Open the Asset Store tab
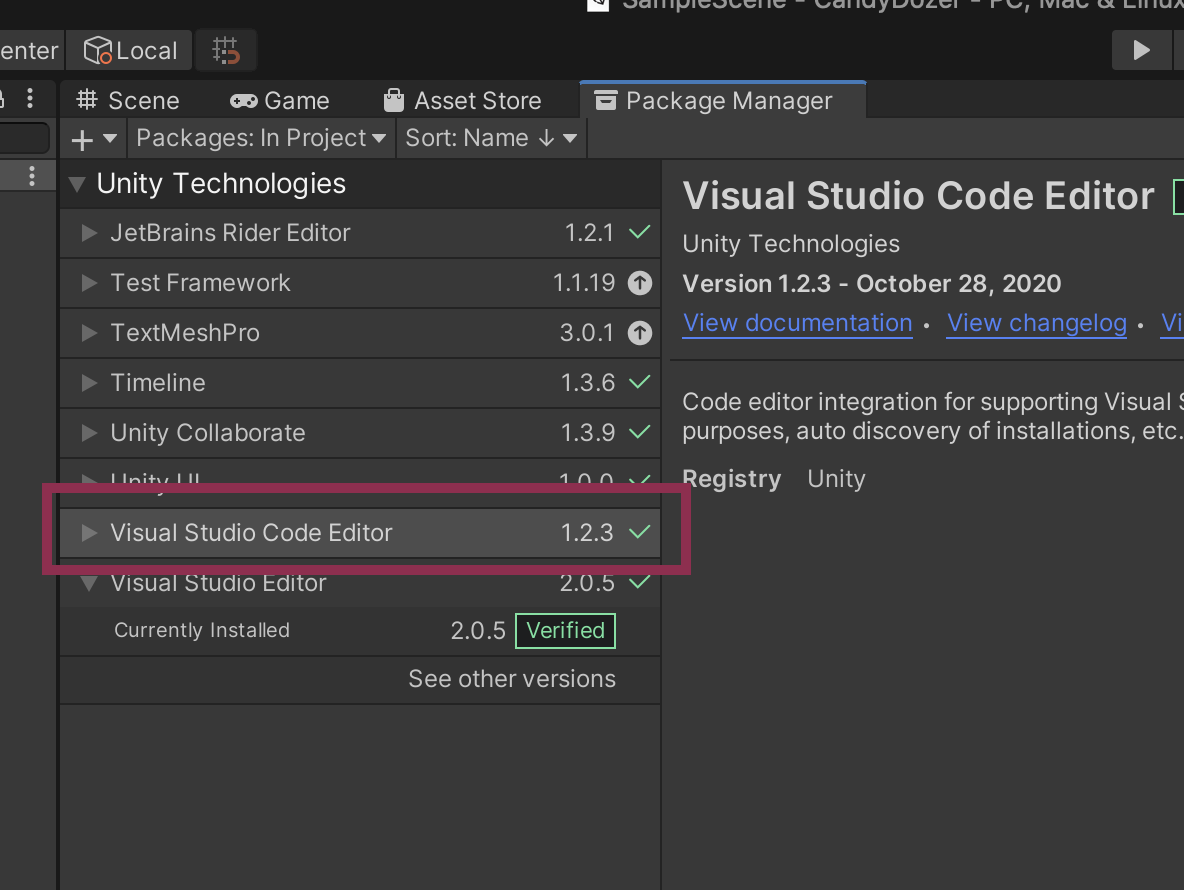The width and height of the screenshot is (1184, 890). pyautogui.click(x=462, y=100)
